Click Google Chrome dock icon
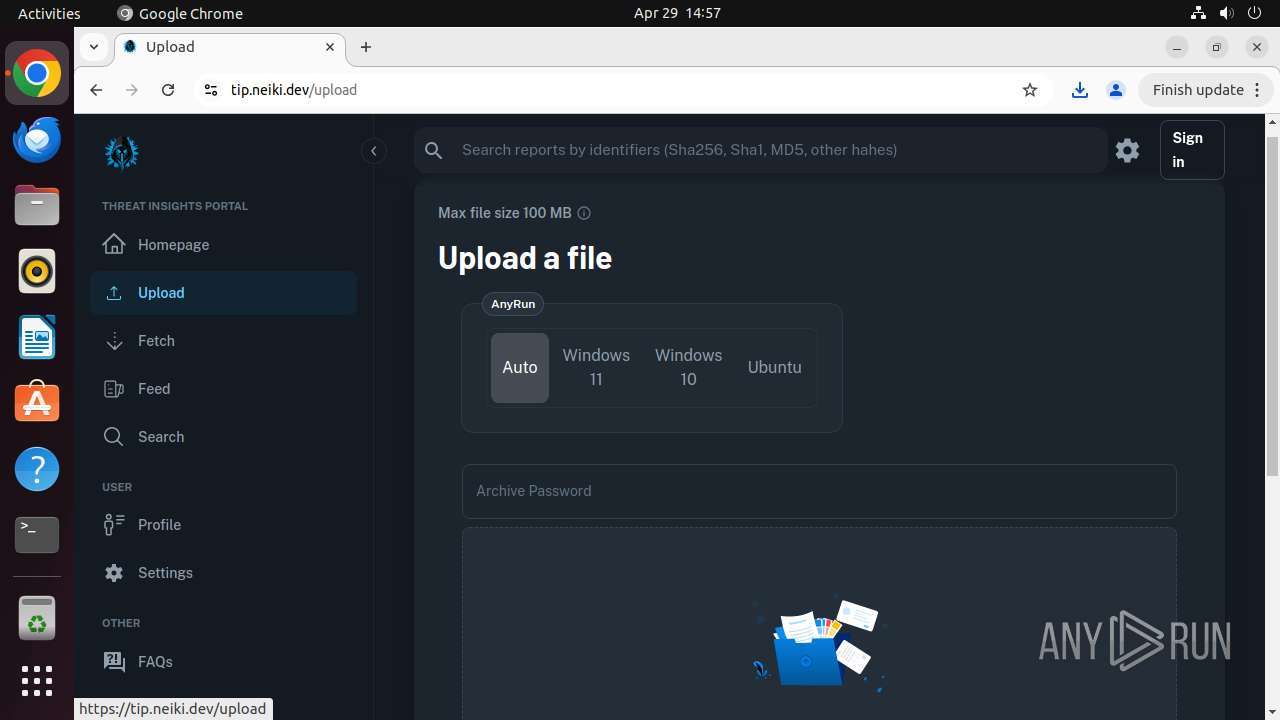This screenshot has height=720, width=1280. coord(37,74)
